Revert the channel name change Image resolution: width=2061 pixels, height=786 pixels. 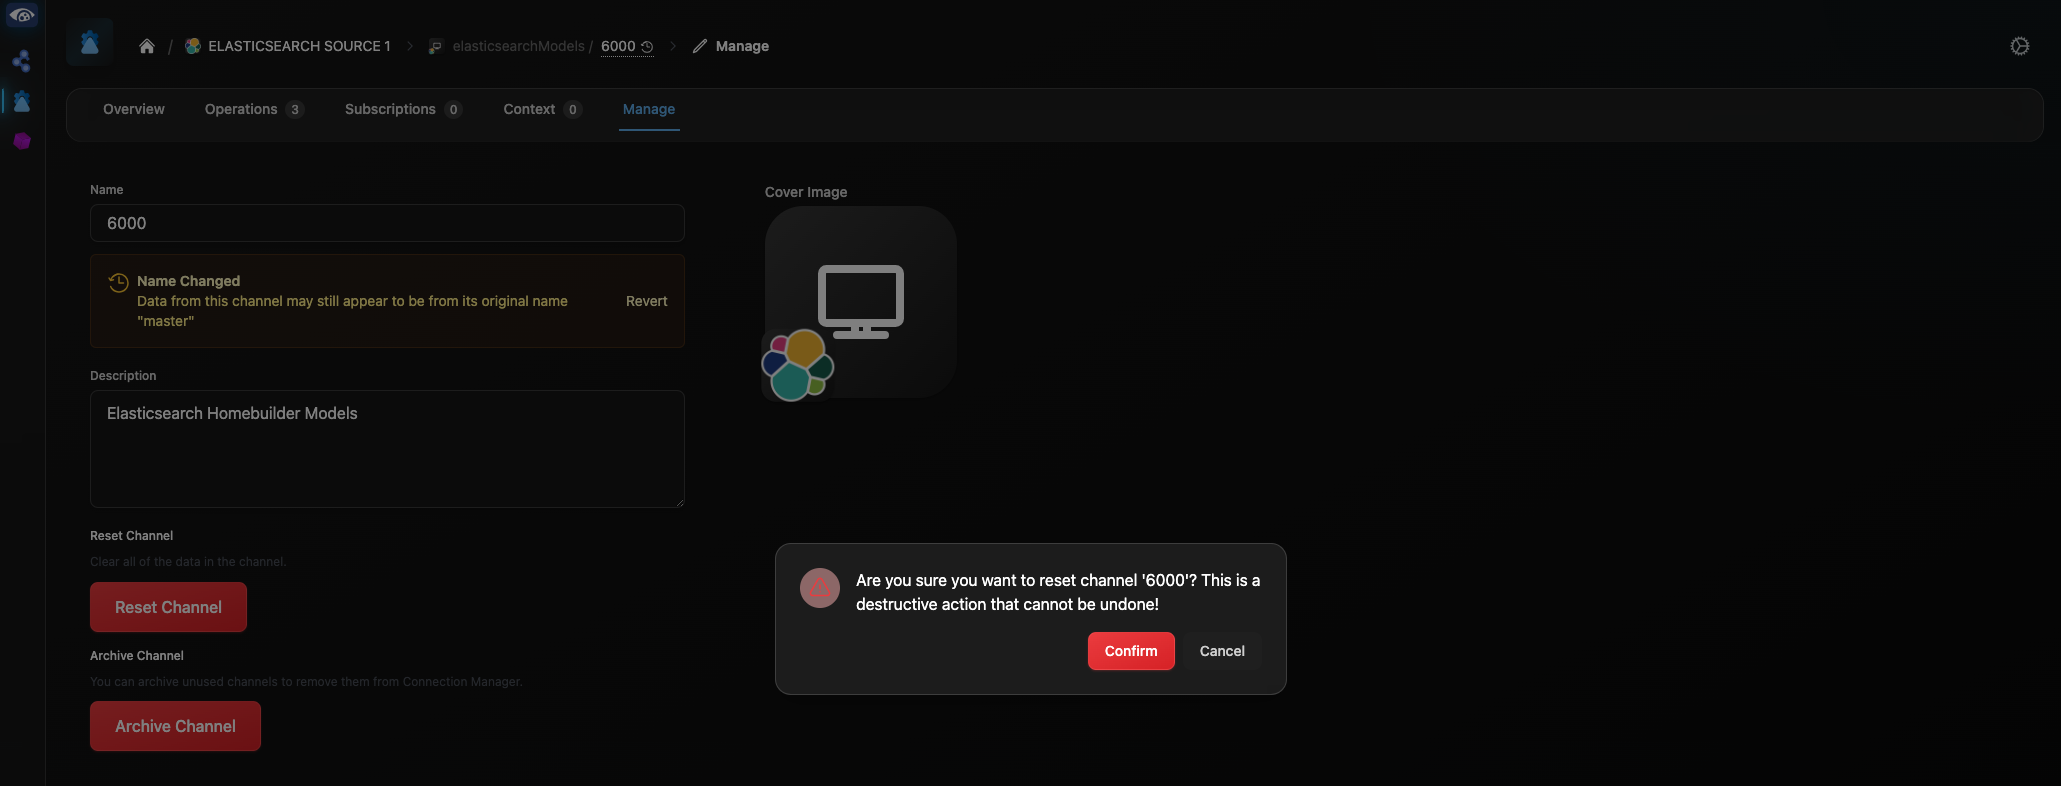(x=646, y=301)
